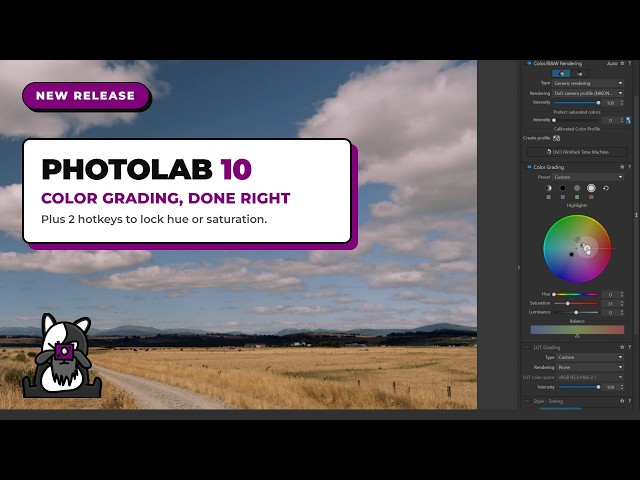This screenshot has width=640, height=480.
Task: Click the rainbow Hue slider
Action: click(576, 294)
